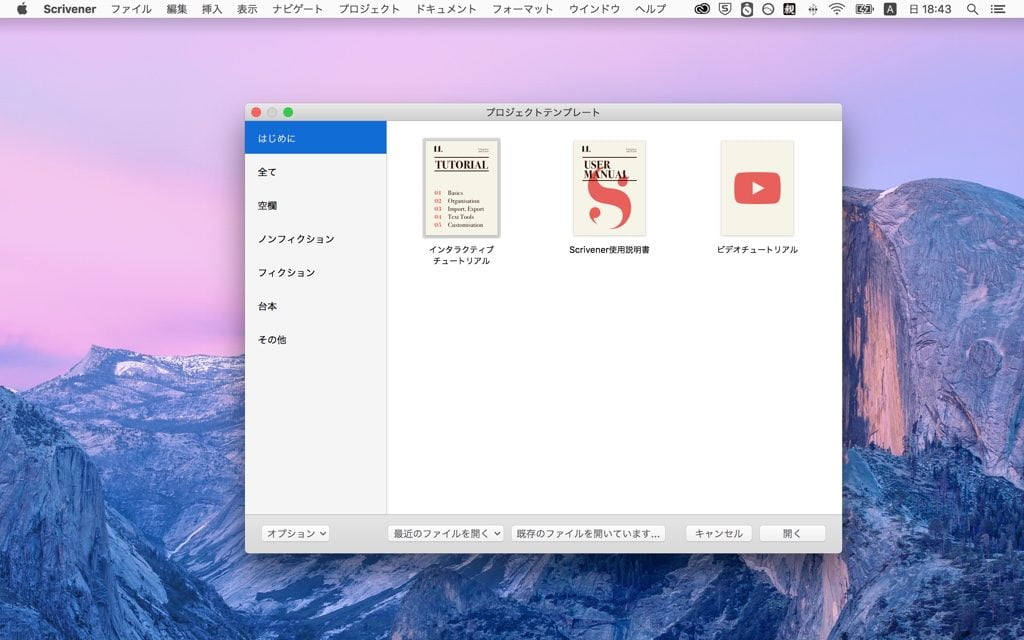
Task: Click the menu bar icon showing 5
Action: (x=725, y=9)
